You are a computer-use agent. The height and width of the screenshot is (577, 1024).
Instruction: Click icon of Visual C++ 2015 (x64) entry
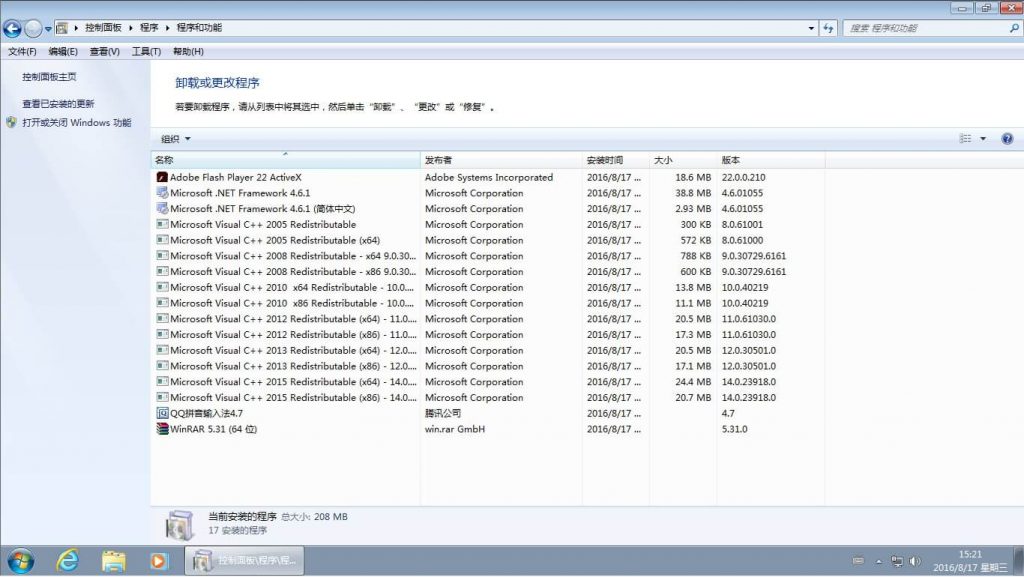coord(163,381)
